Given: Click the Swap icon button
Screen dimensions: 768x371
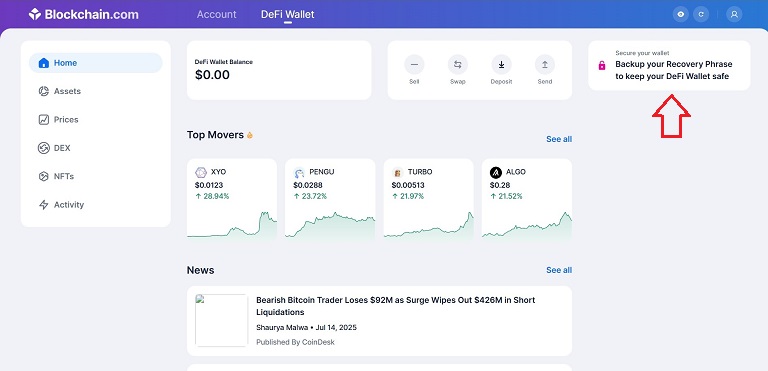Looking at the screenshot, I should tap(457, 65).
